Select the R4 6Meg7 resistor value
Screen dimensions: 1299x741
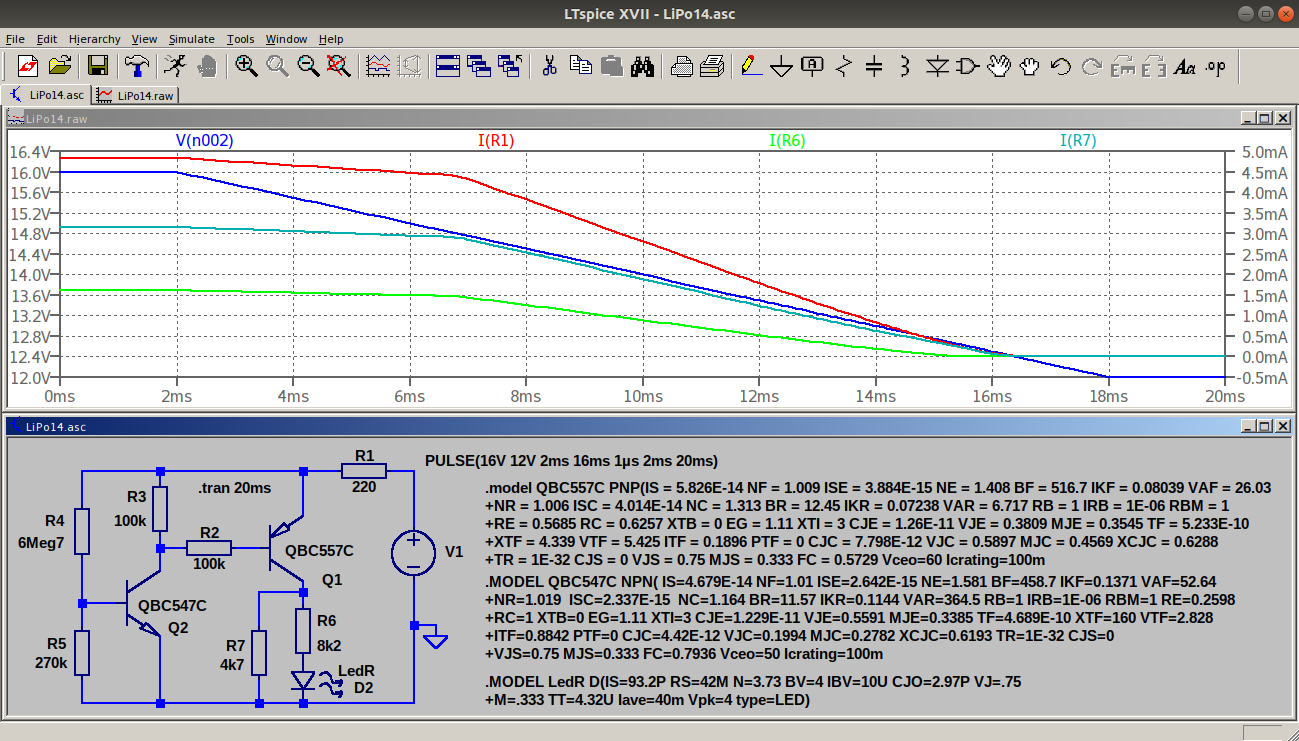[x=42, y=542]
